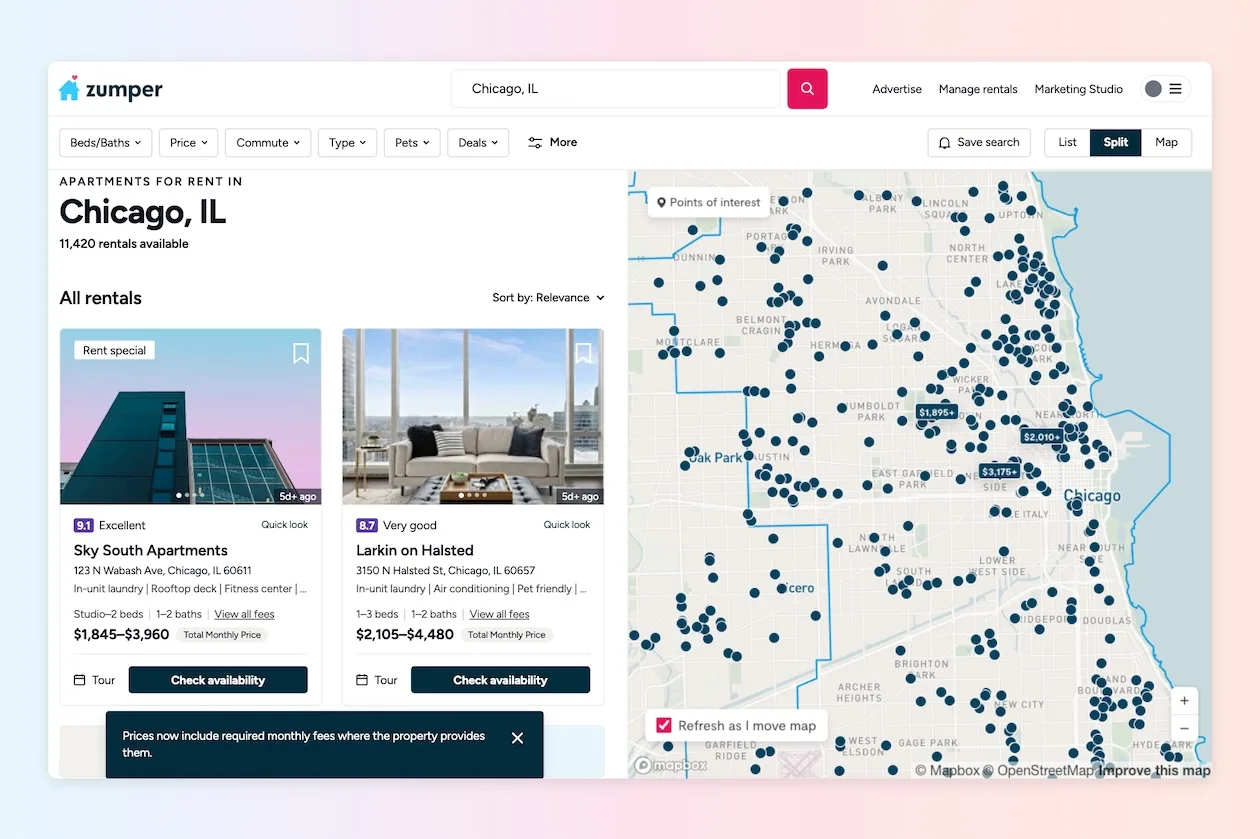Click the 9.1 Excellent rating
The width and height of the screenshot is (1260, 839).
110,525
